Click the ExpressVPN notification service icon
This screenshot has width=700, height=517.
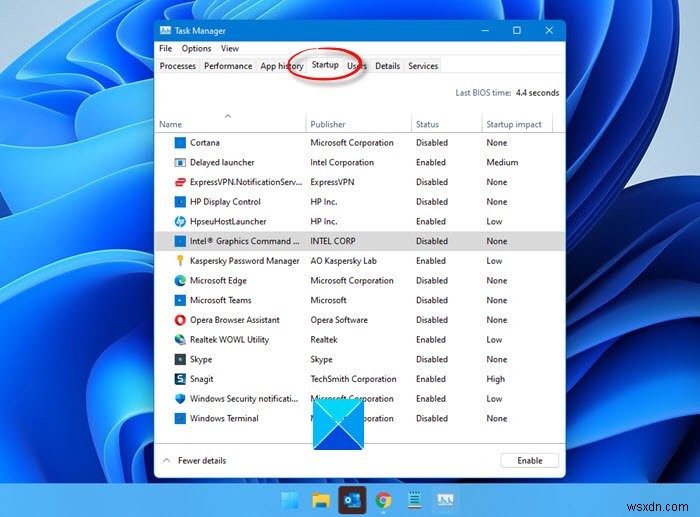(x=180, y=182)
